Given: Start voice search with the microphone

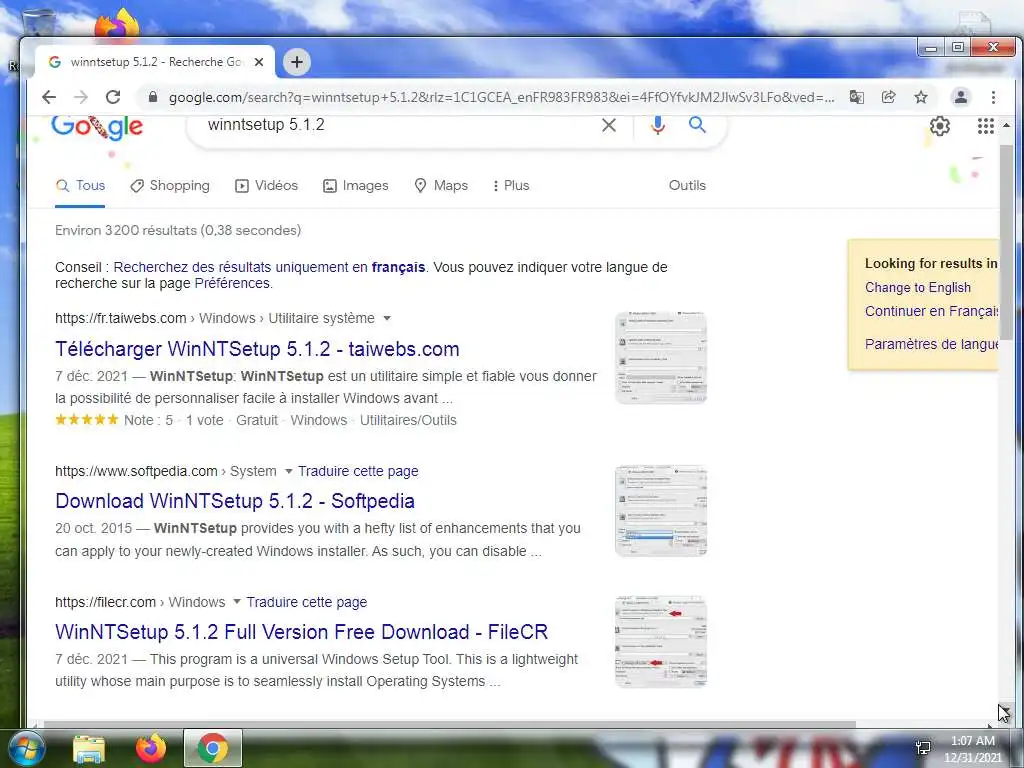Looking at the screenshot, I should click(x=658, y=125).
